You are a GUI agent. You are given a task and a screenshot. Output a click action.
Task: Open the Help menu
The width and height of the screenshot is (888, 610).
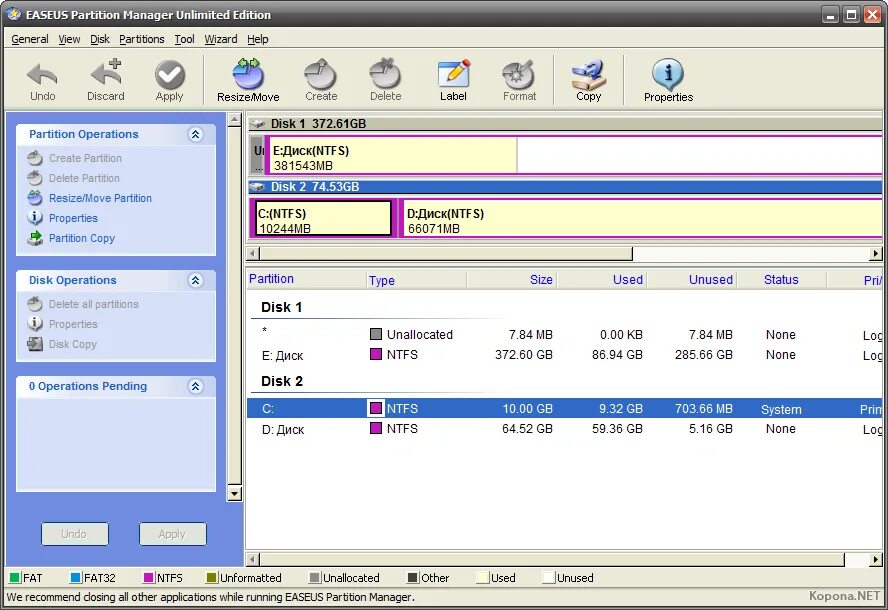pos(258,39)
